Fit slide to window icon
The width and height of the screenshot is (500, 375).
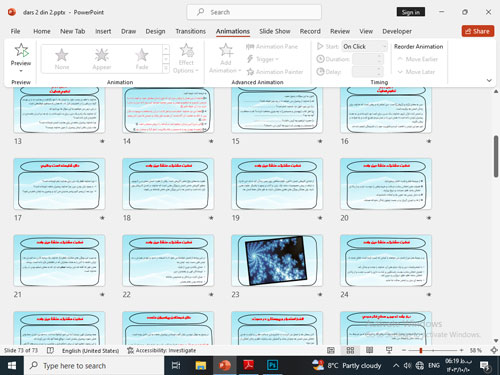click(x=494, y=350)
